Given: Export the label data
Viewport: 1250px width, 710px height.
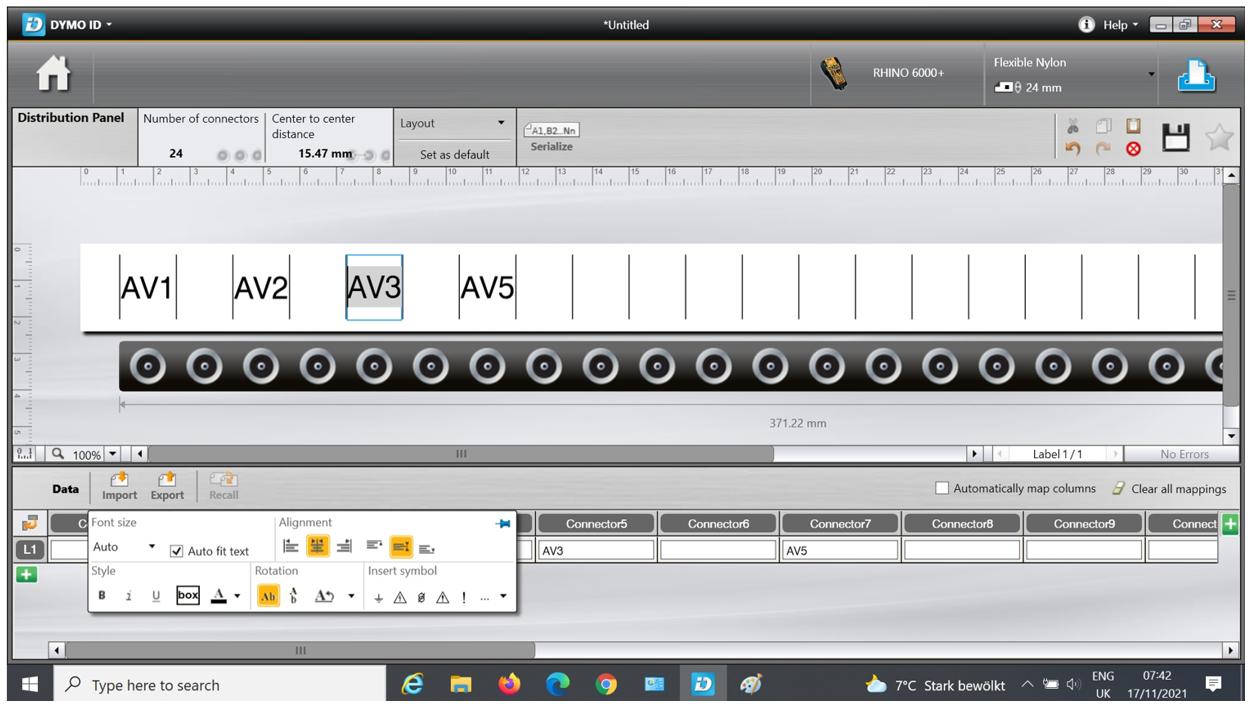Looking at the screenshot, I should (x=167, y=487).
